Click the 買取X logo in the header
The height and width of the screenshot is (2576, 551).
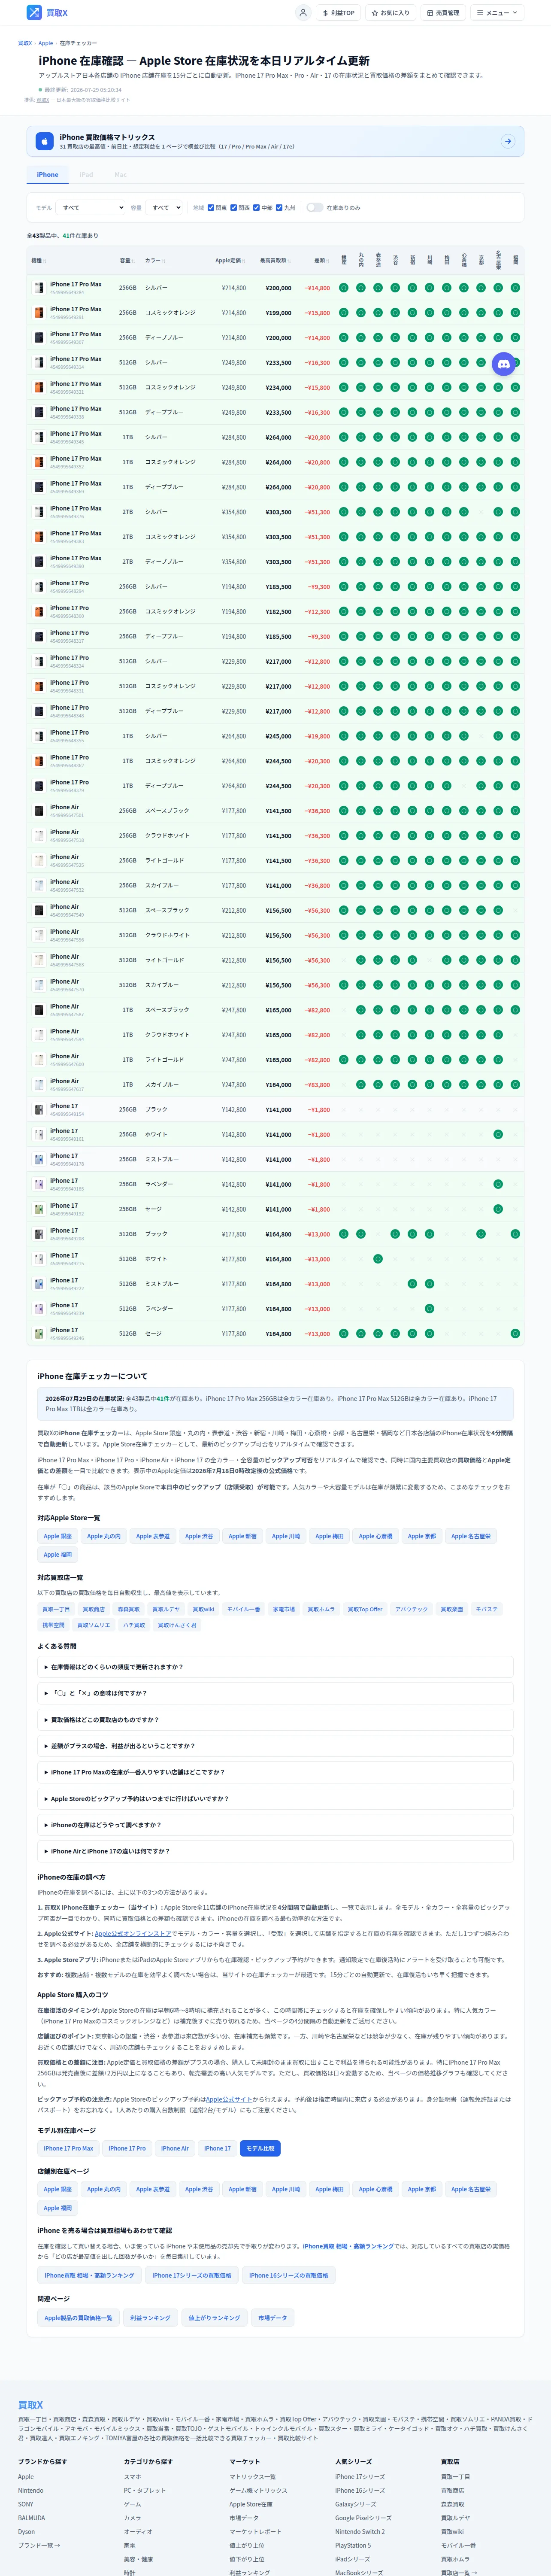click(x=47, y=13)
